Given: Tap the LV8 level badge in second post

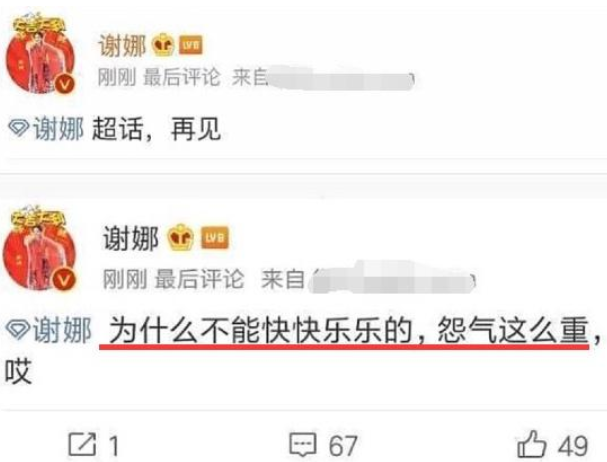Looking at the screenshot, I should (215, 237).
